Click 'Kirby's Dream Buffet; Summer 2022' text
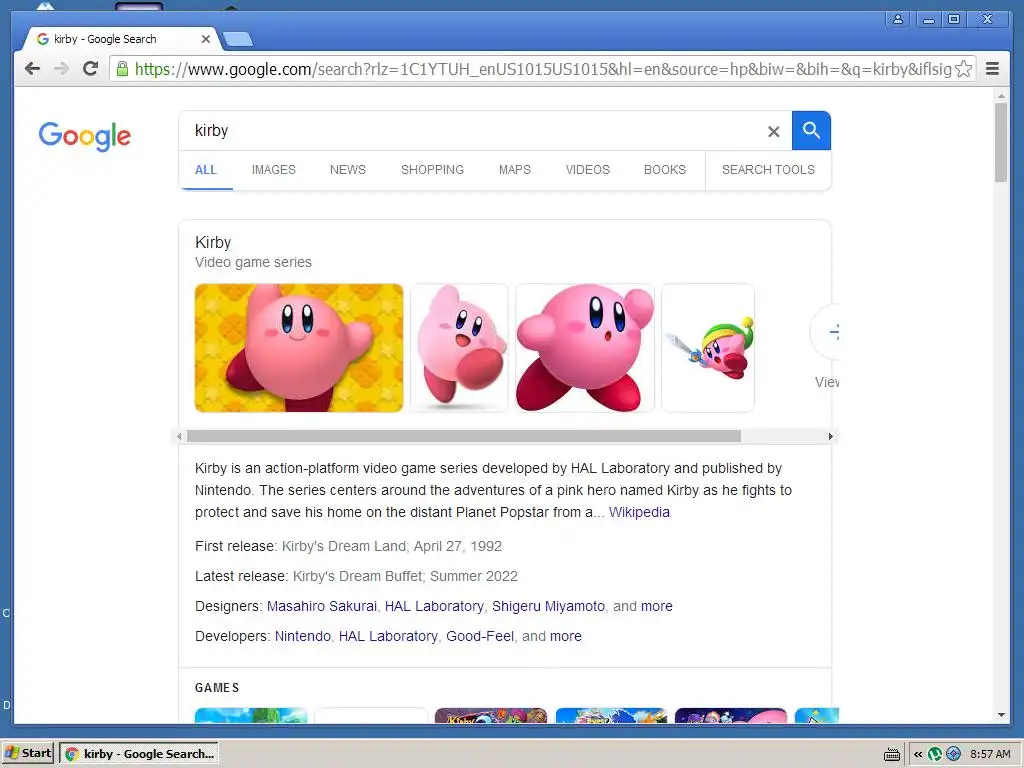This screenshot has width=1024, height=768. [405, 576]
